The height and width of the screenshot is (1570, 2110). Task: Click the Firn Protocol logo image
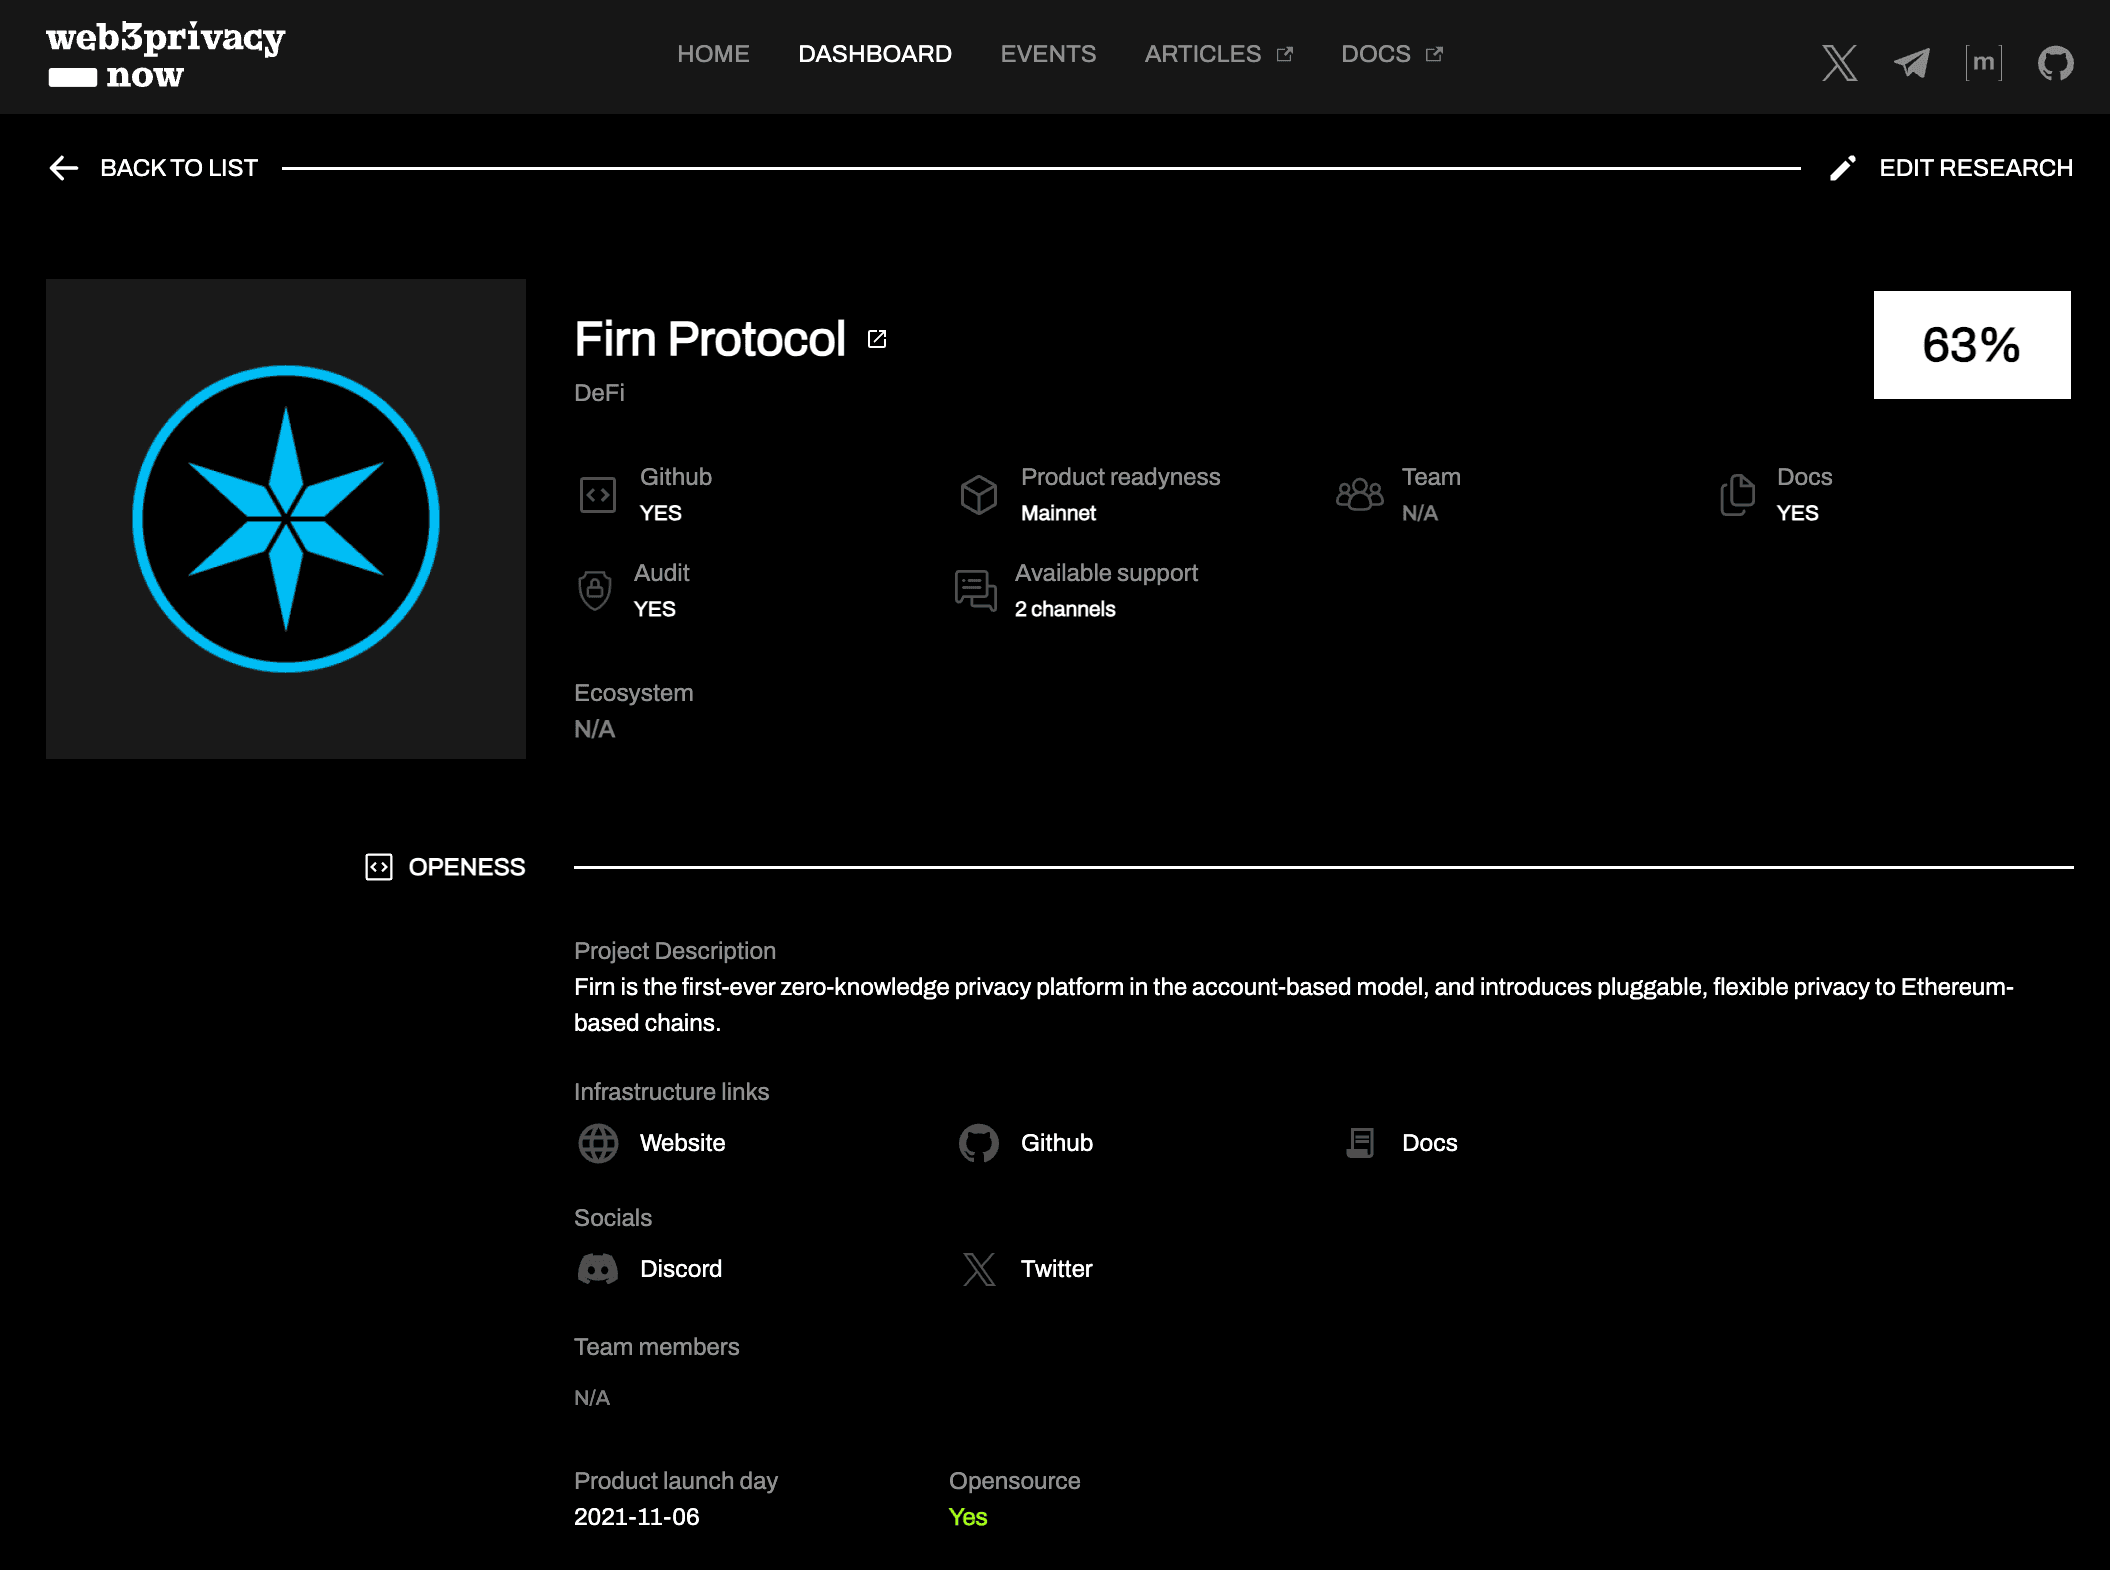(286, 519)
